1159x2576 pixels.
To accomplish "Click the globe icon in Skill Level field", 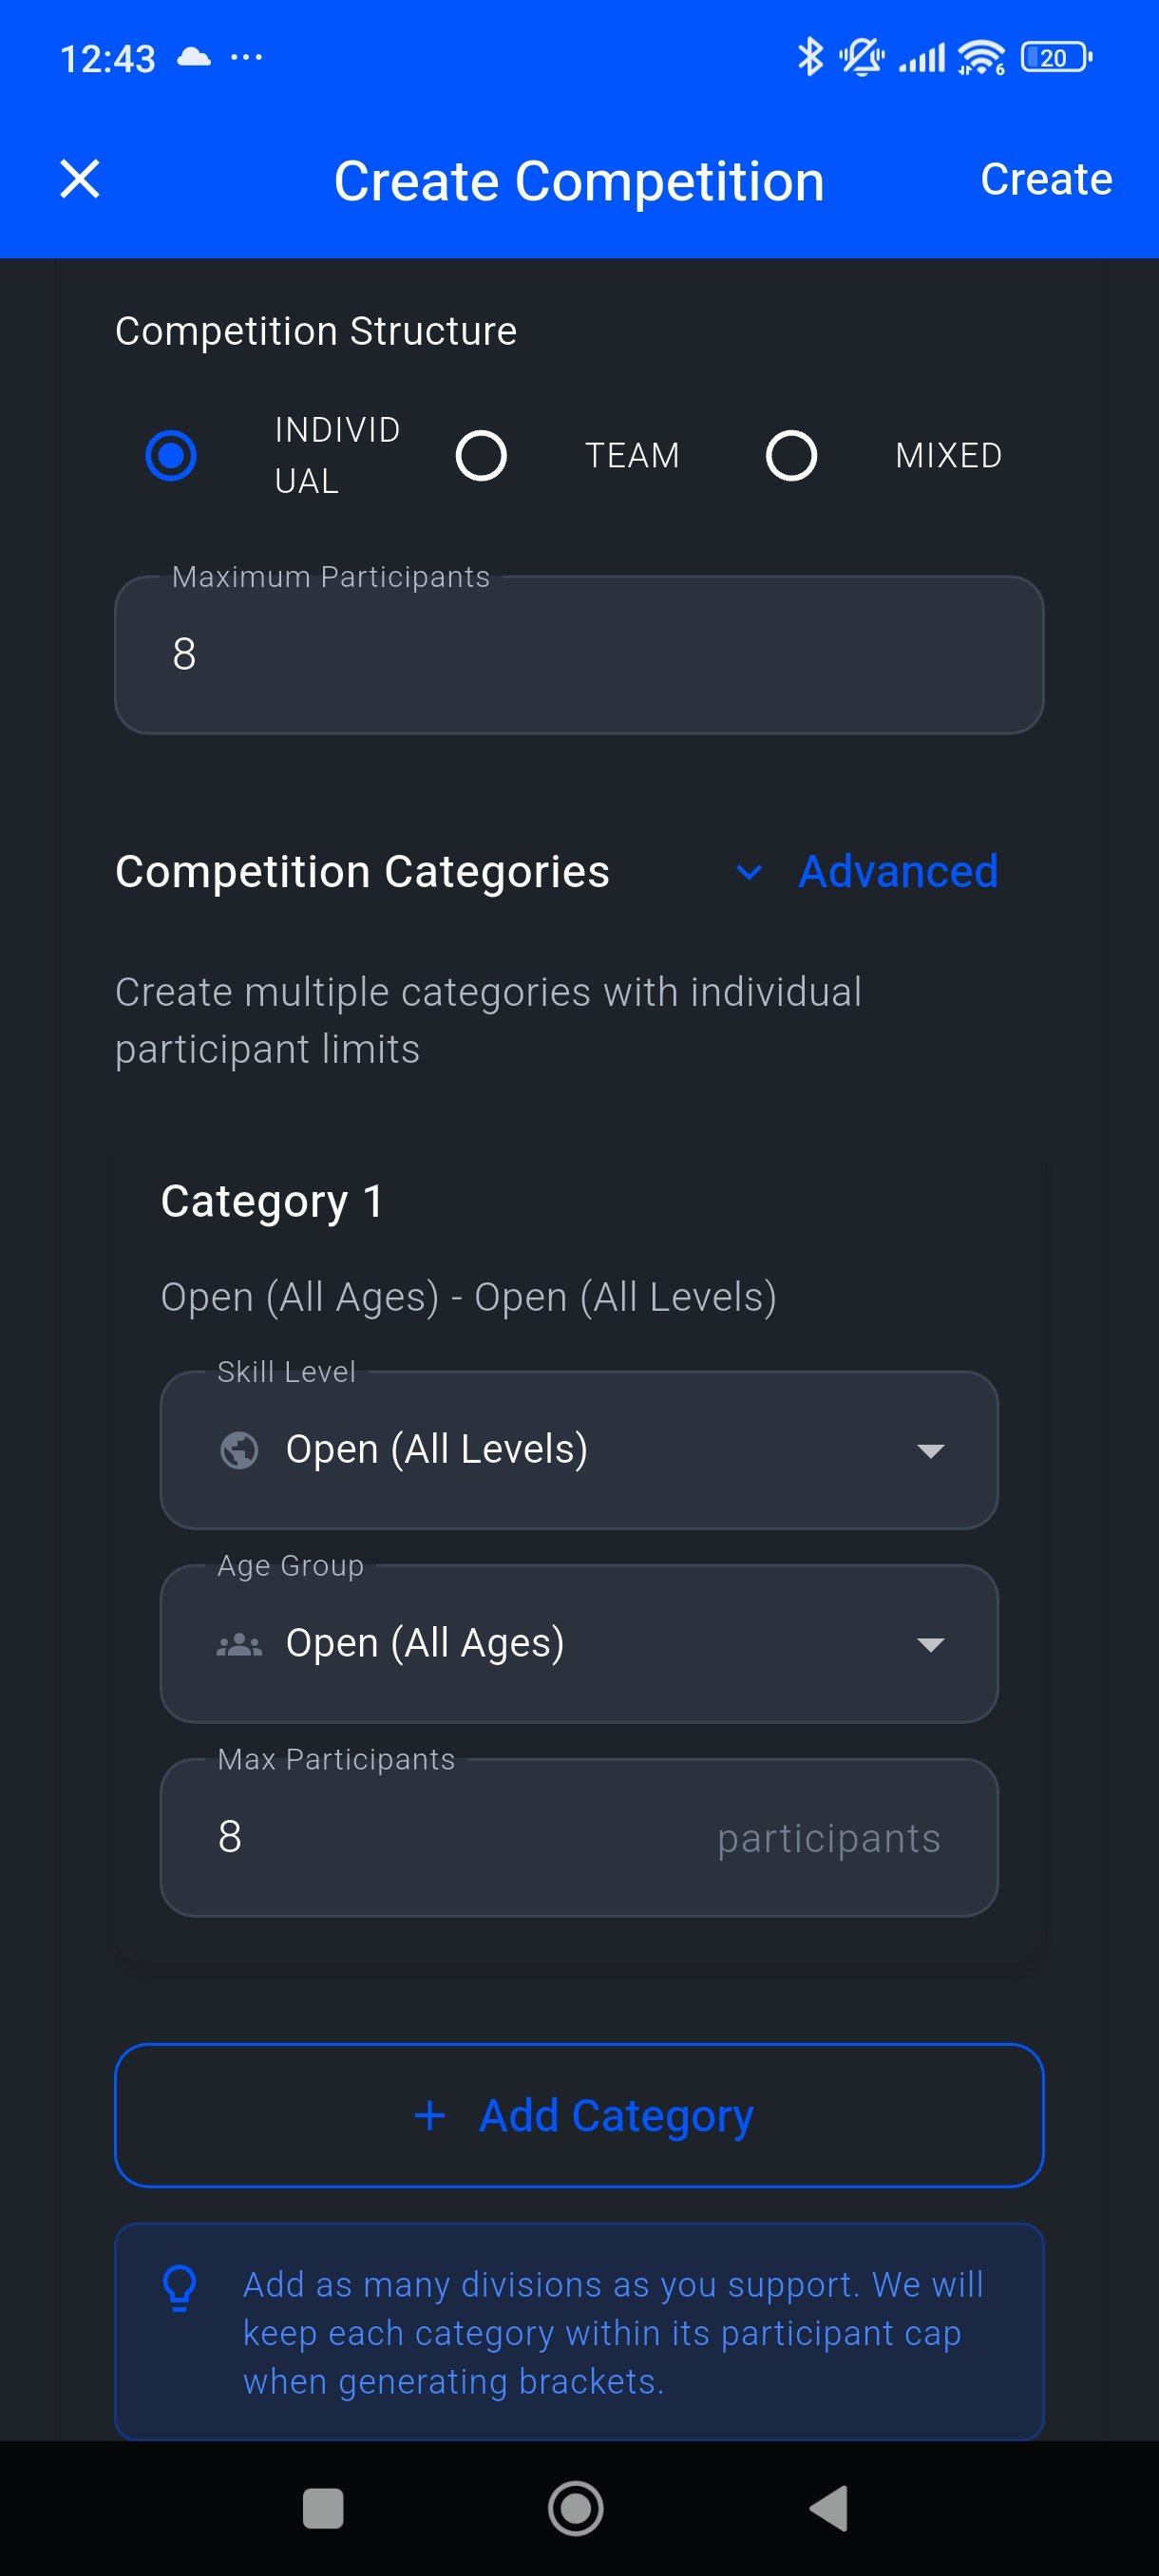I will pos(240,1448).
